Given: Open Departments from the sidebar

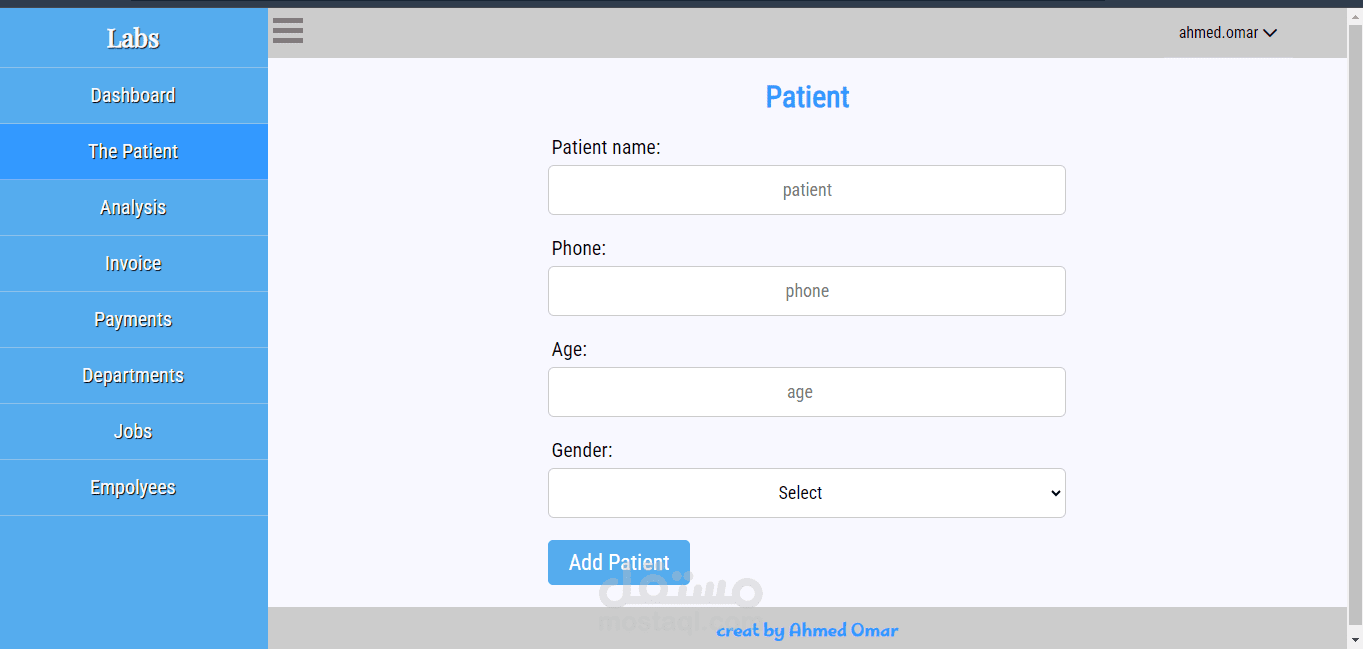Looking at the screenshot, I should click(x=133, y=376).
